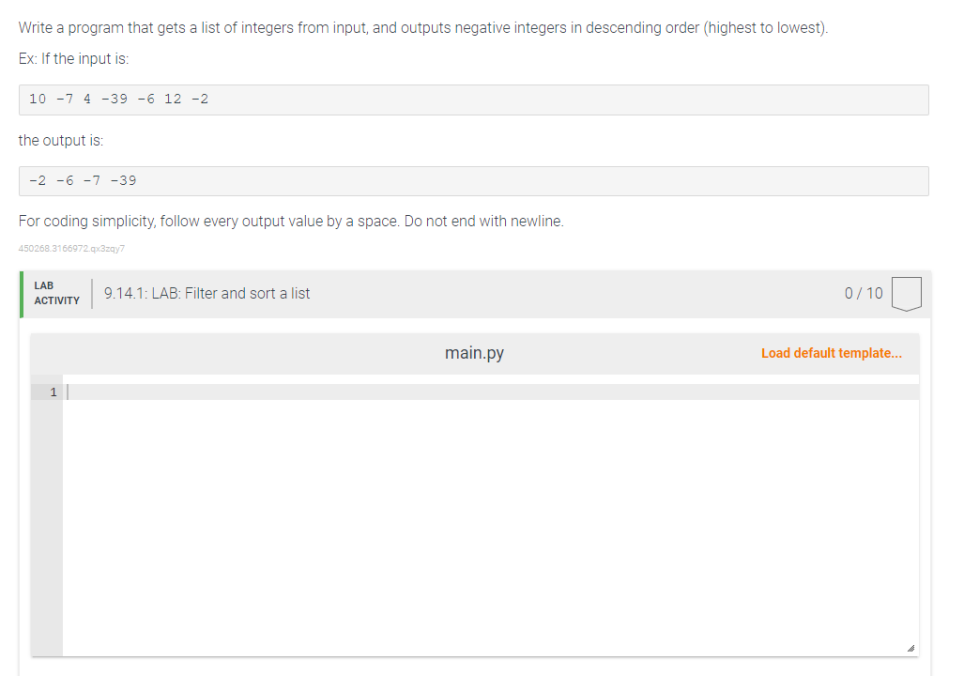Click the completion badge icon beside the score

906,294
